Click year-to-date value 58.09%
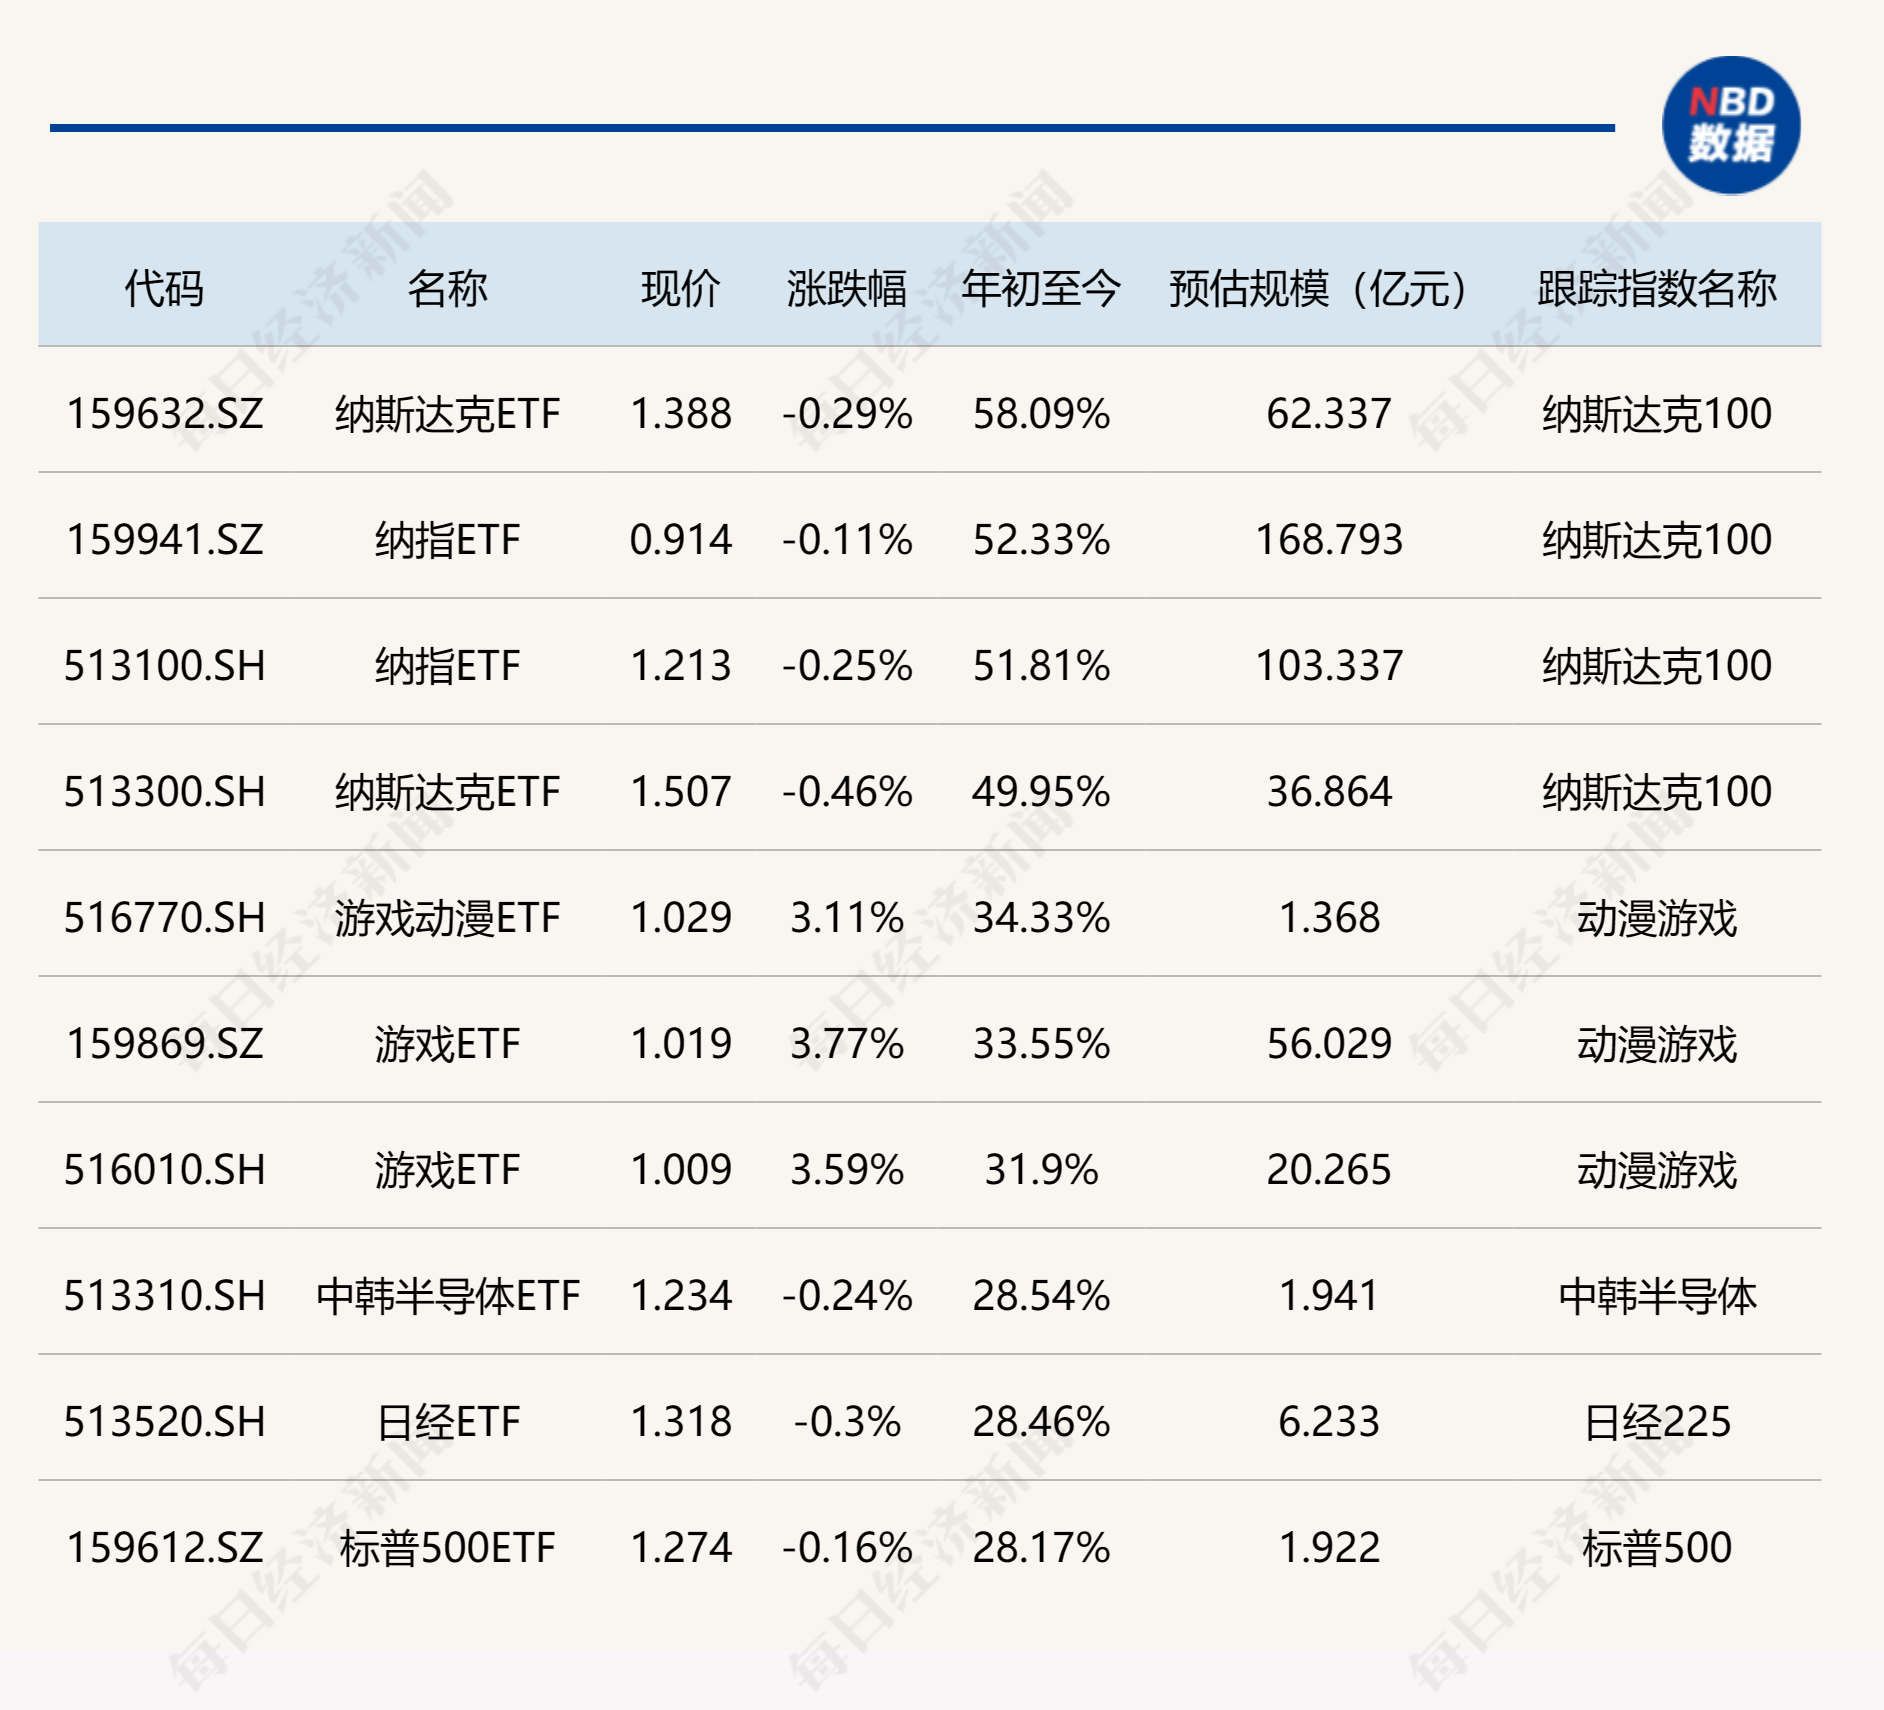Image resolution: width=1884 pixels, height=1710 pixels. tap(1041, 414)
